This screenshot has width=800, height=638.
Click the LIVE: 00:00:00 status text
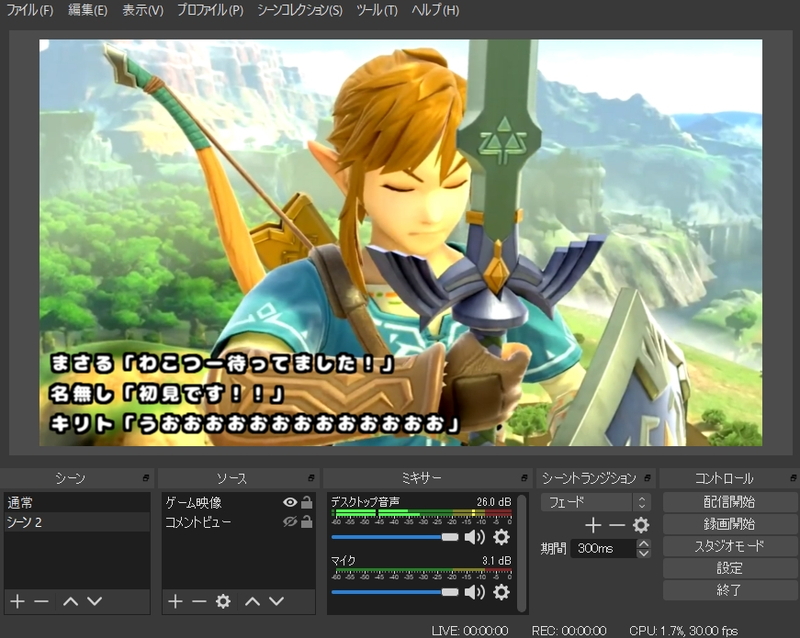pos(470,631)
